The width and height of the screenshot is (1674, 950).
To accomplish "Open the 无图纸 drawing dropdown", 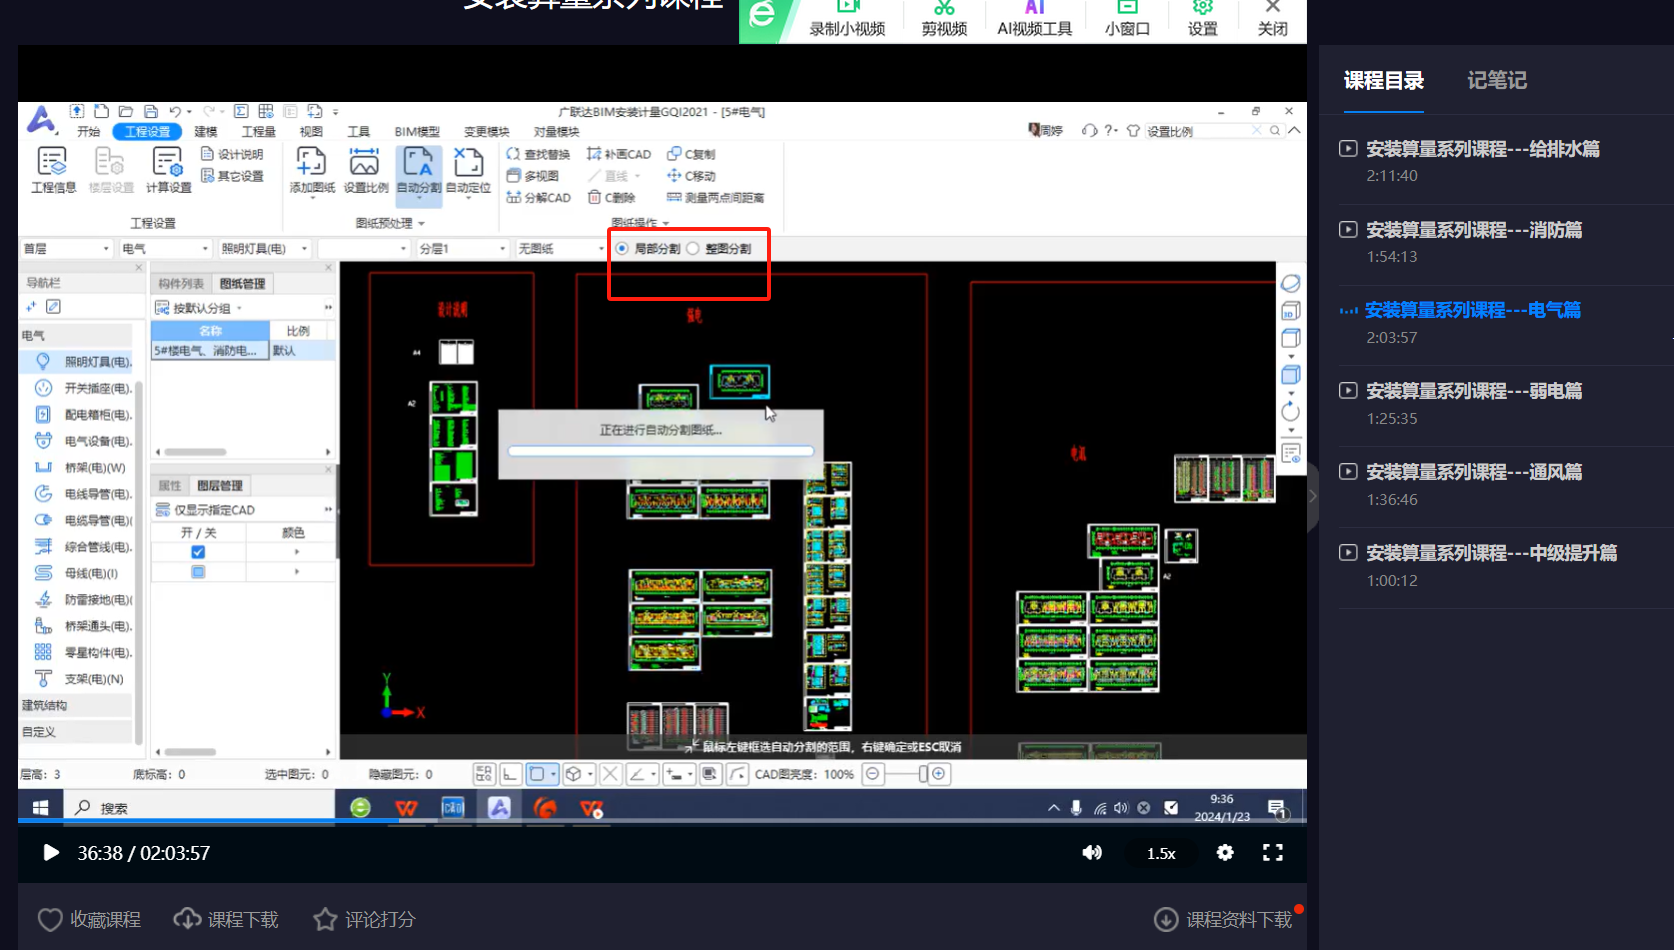I will (560, 248).
